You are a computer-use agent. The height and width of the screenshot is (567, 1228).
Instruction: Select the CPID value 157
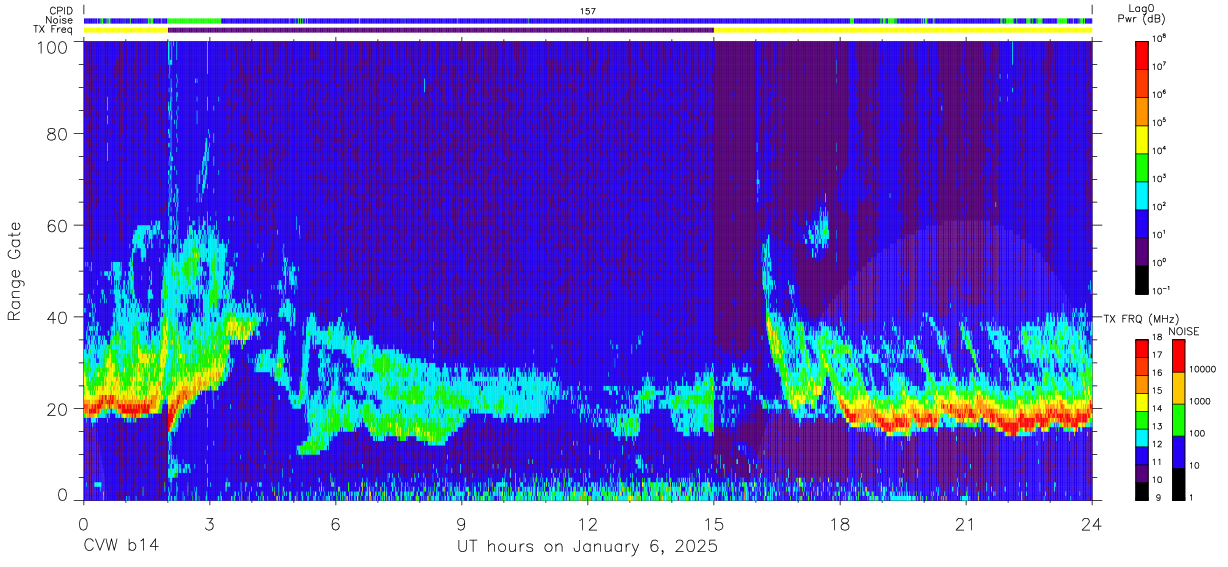pos(588,11)
